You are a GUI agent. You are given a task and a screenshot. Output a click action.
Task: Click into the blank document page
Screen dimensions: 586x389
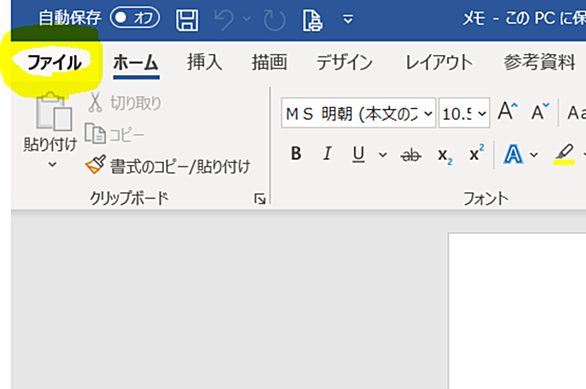[x=517, y=311]
